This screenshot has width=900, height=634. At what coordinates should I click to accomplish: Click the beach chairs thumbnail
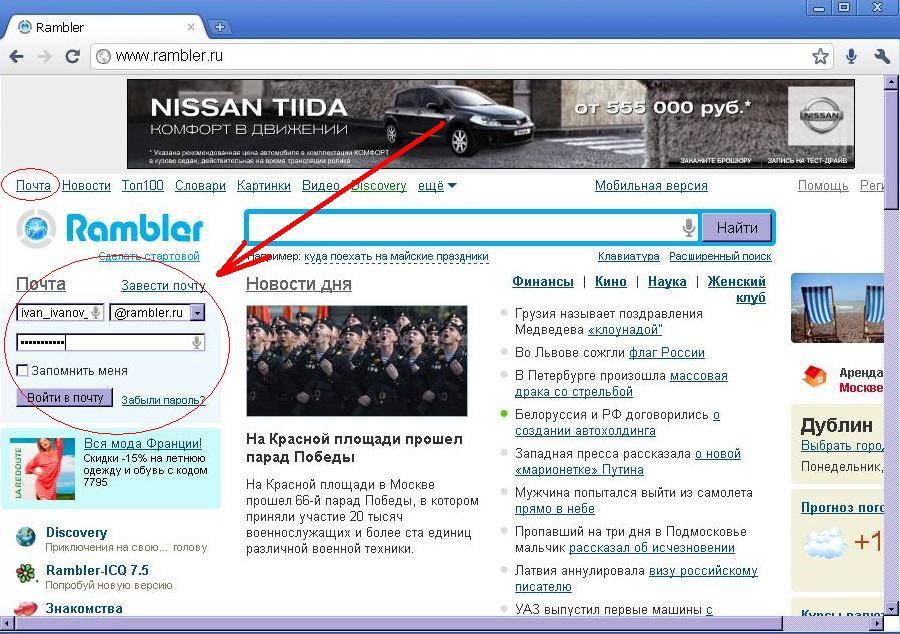point(837,308)
